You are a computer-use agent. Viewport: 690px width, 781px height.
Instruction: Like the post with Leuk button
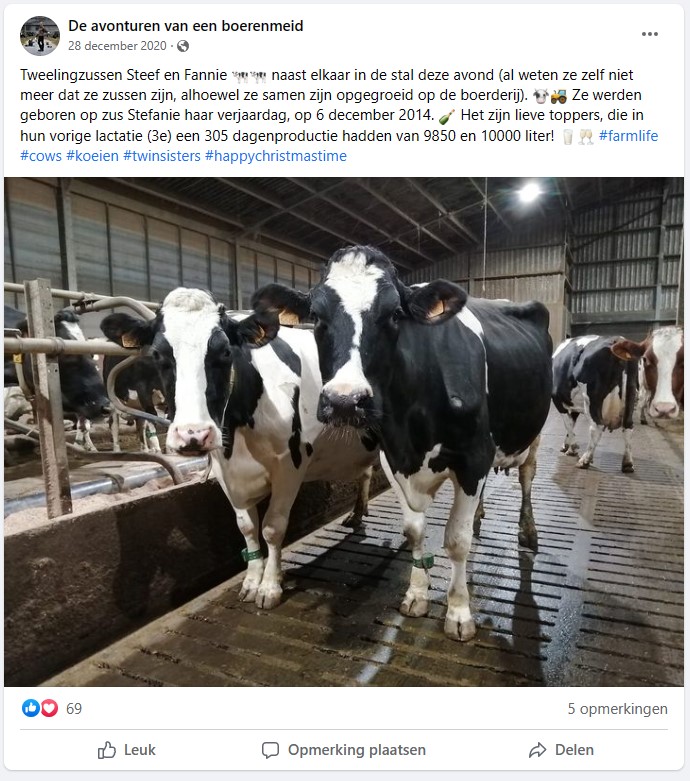point(127,750)
